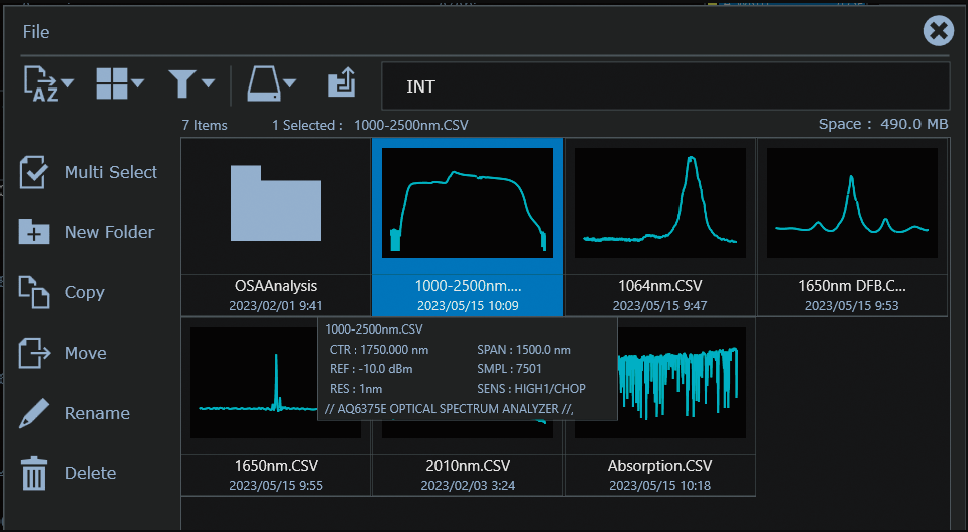Click the Move file icon
Image resolution: width=968 pixels, height=532 pixels.
click(x=34, y=353)
